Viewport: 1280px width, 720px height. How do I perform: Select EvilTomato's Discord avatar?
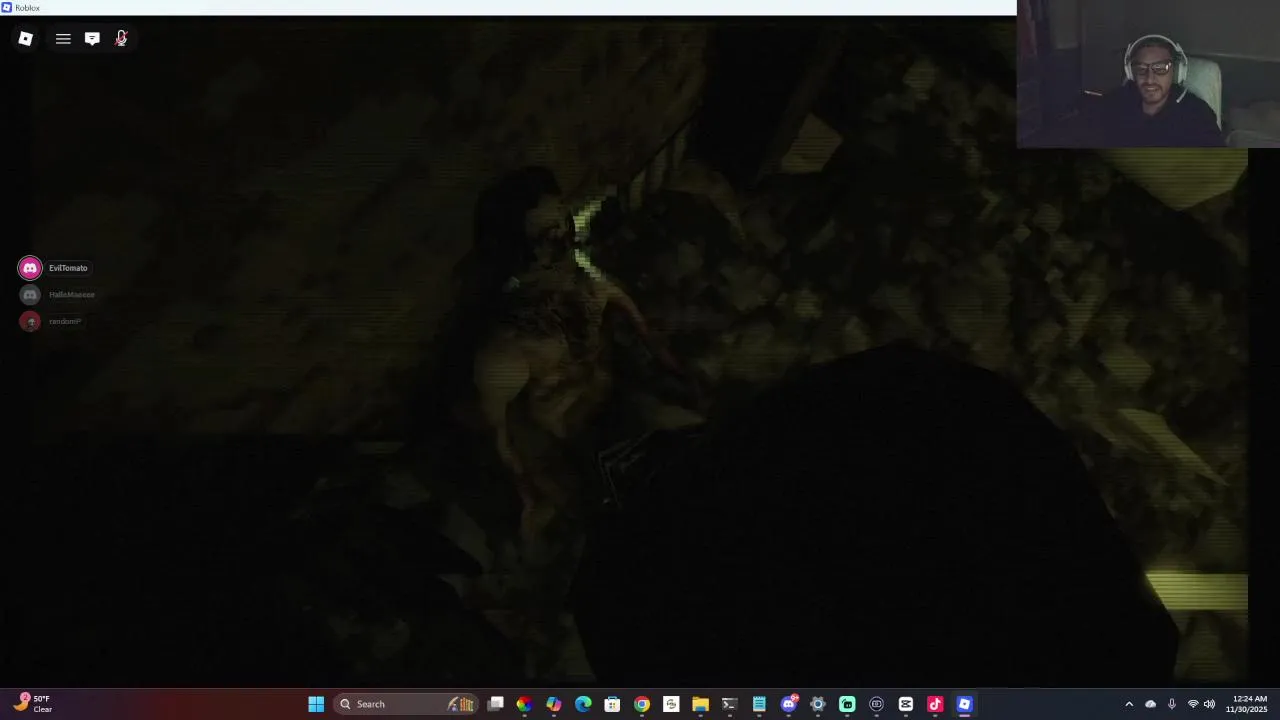[x=30, y=268]
